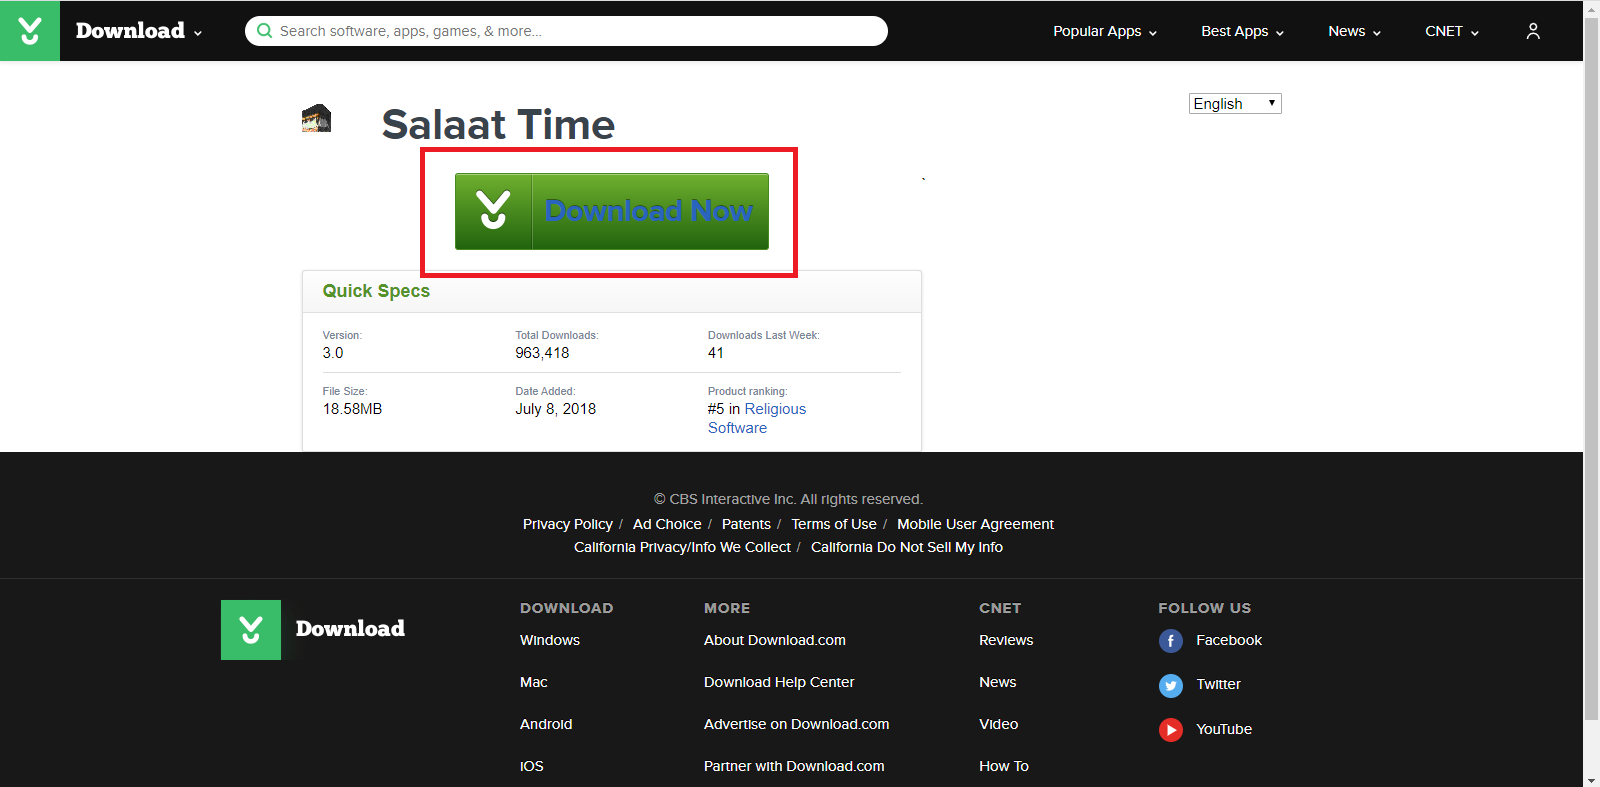The height and width of the screenshot is (787, 1600).
Task: Open CNET How To link in footer
Action: [1004, 766]
